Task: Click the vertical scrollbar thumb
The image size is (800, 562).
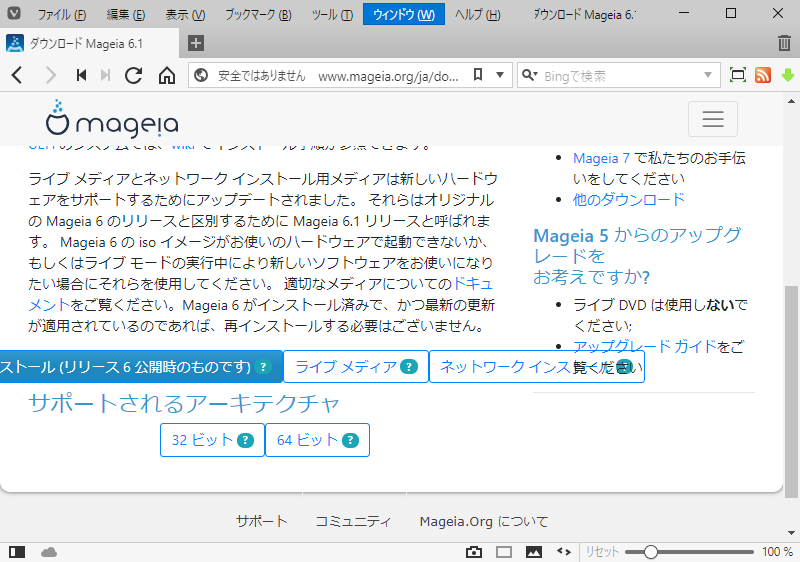Action: point(791,392)
